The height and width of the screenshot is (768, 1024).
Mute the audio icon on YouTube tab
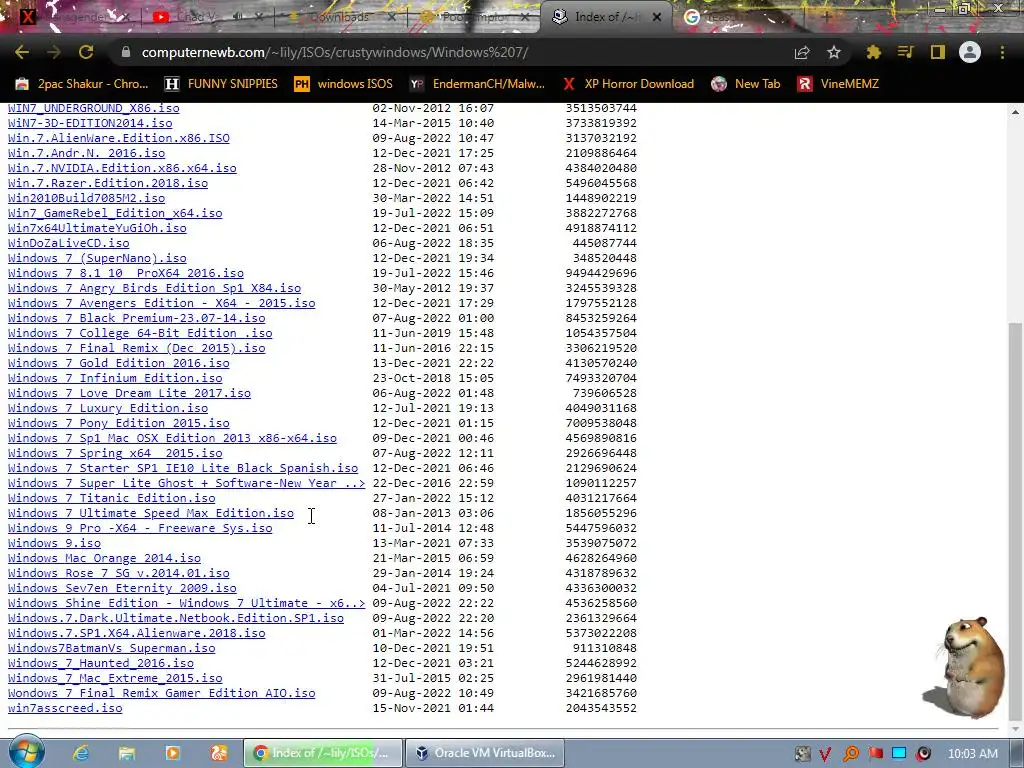pyautogui.click(x=237, y=17)
